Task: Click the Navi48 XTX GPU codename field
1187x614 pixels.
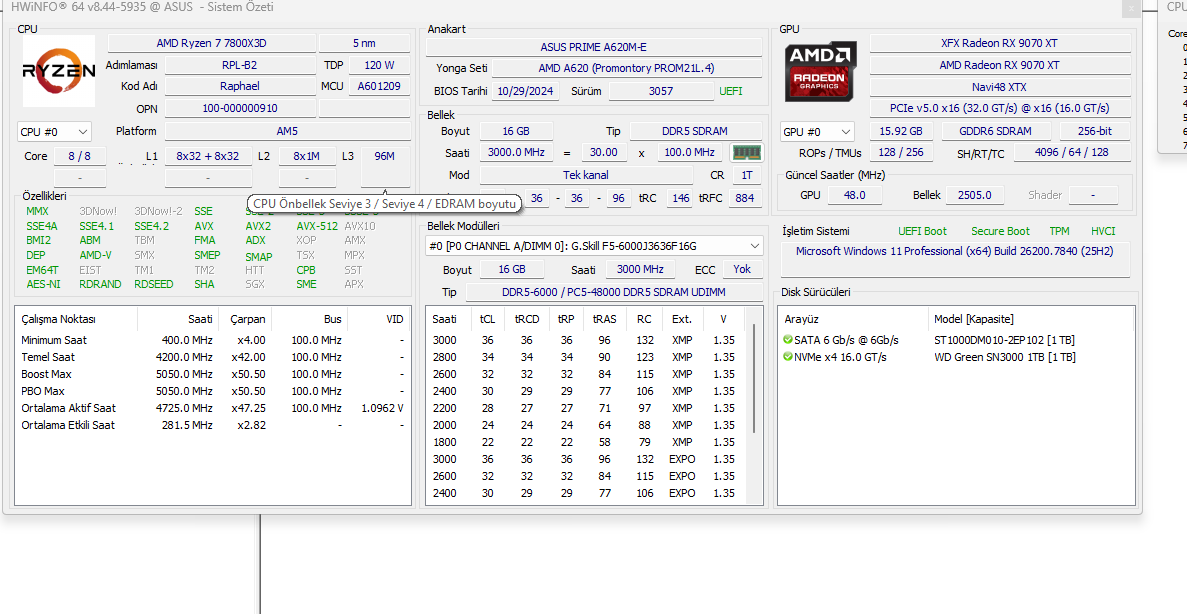Action: [1000, 86]
